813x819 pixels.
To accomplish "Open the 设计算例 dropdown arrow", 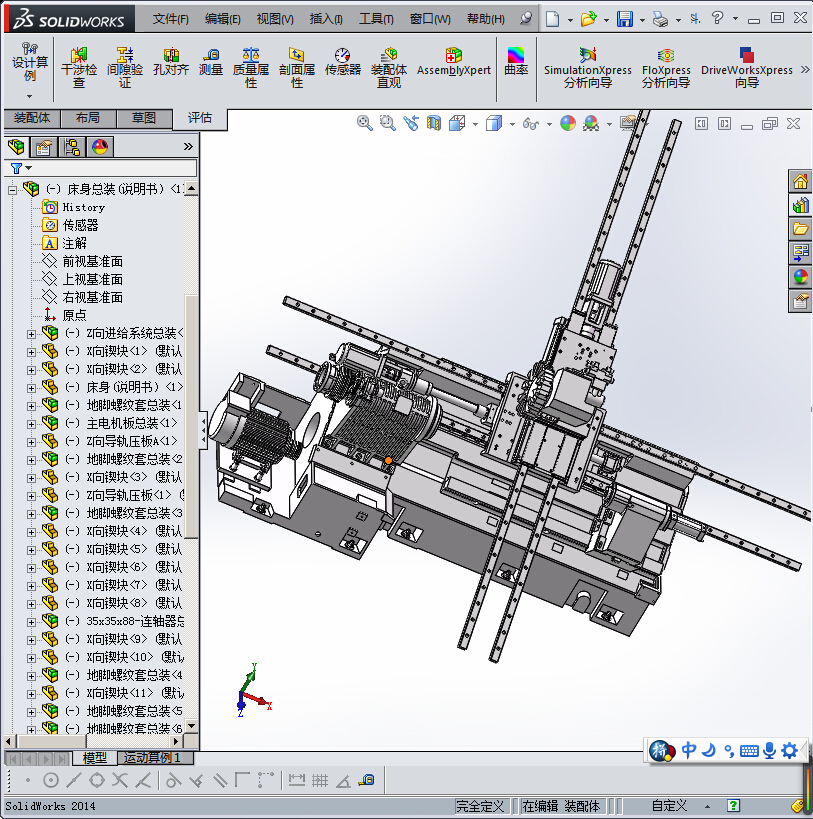I will [29, 96].
